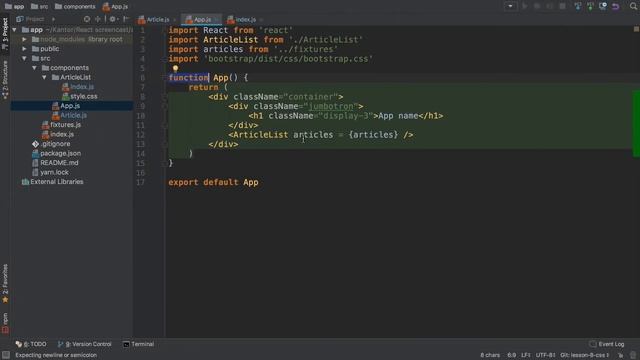Toggle the Structure tool window sidebar tab
This screenshot has width=640, height=360.
[5, 80]
